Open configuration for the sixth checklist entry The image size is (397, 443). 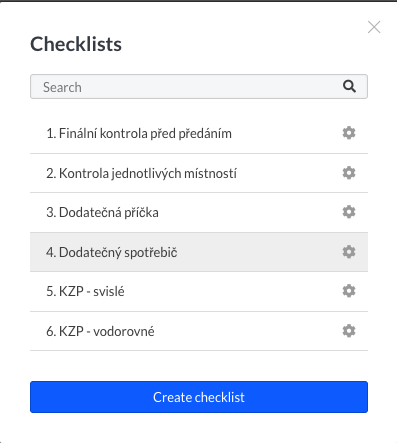click(349, 331)
